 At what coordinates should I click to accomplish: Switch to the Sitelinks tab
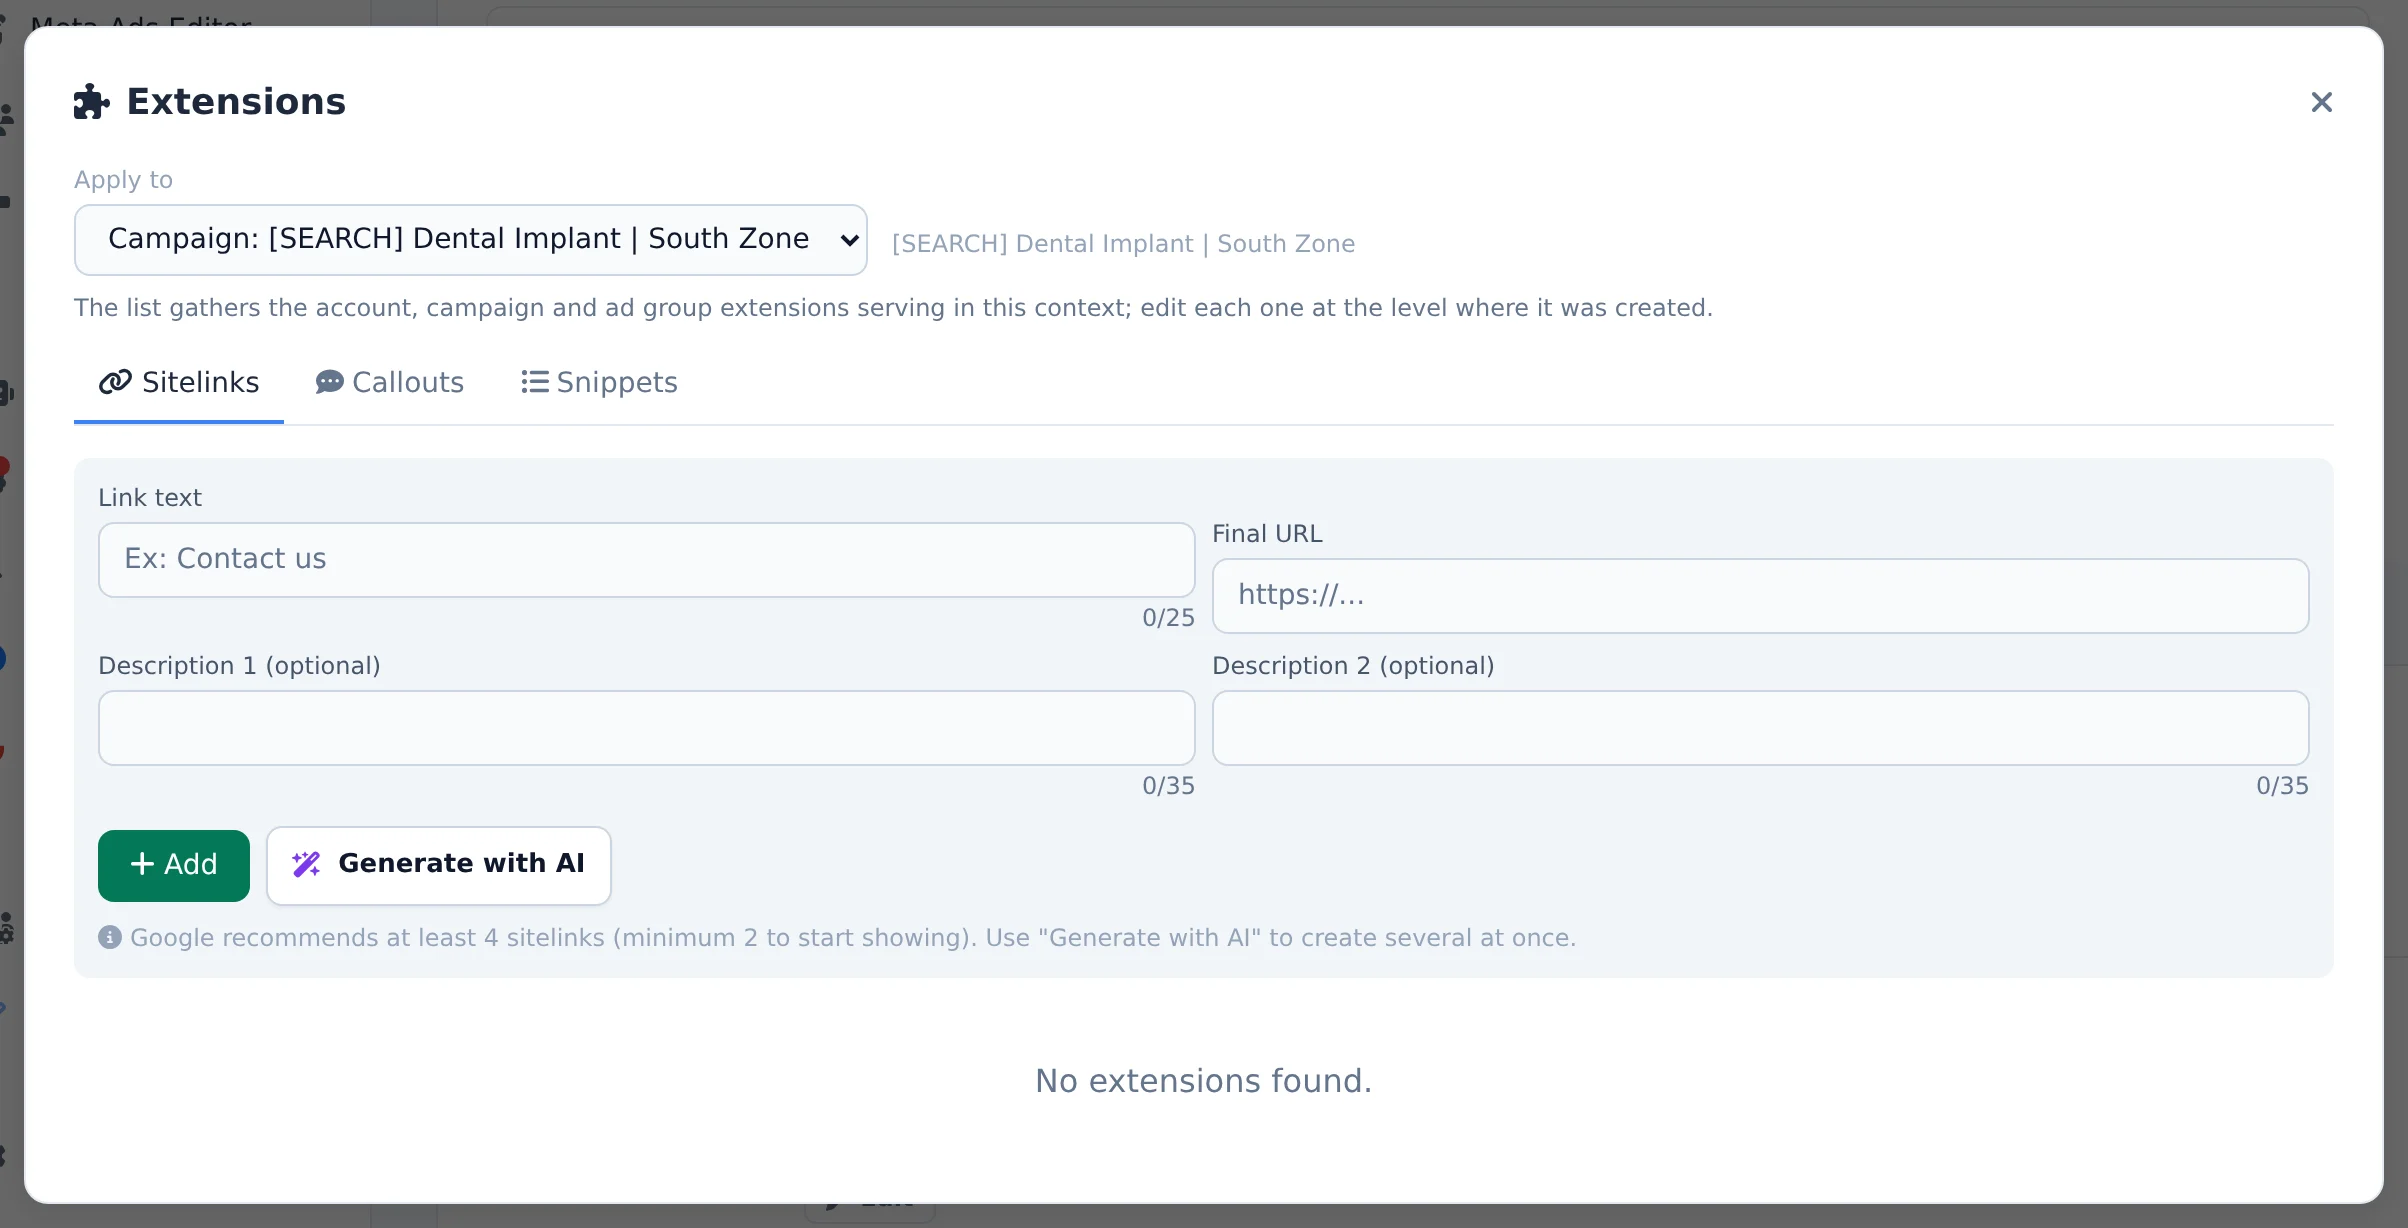click(x=179, y=383)
